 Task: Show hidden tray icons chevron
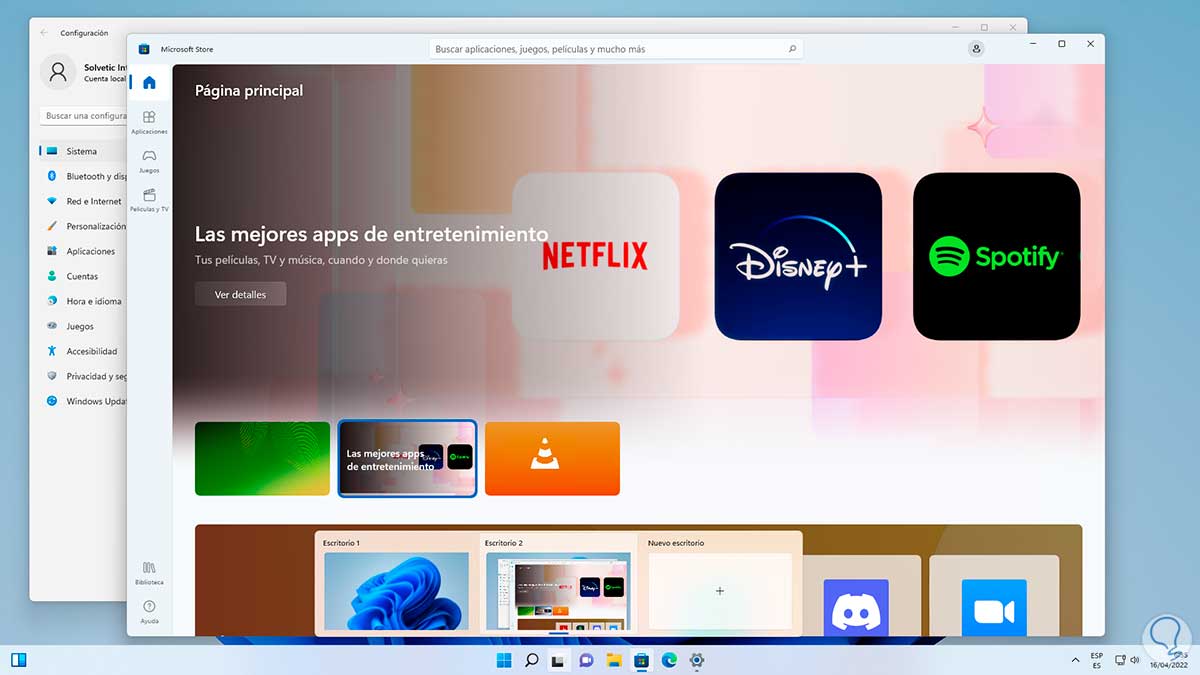point(1075,660)
